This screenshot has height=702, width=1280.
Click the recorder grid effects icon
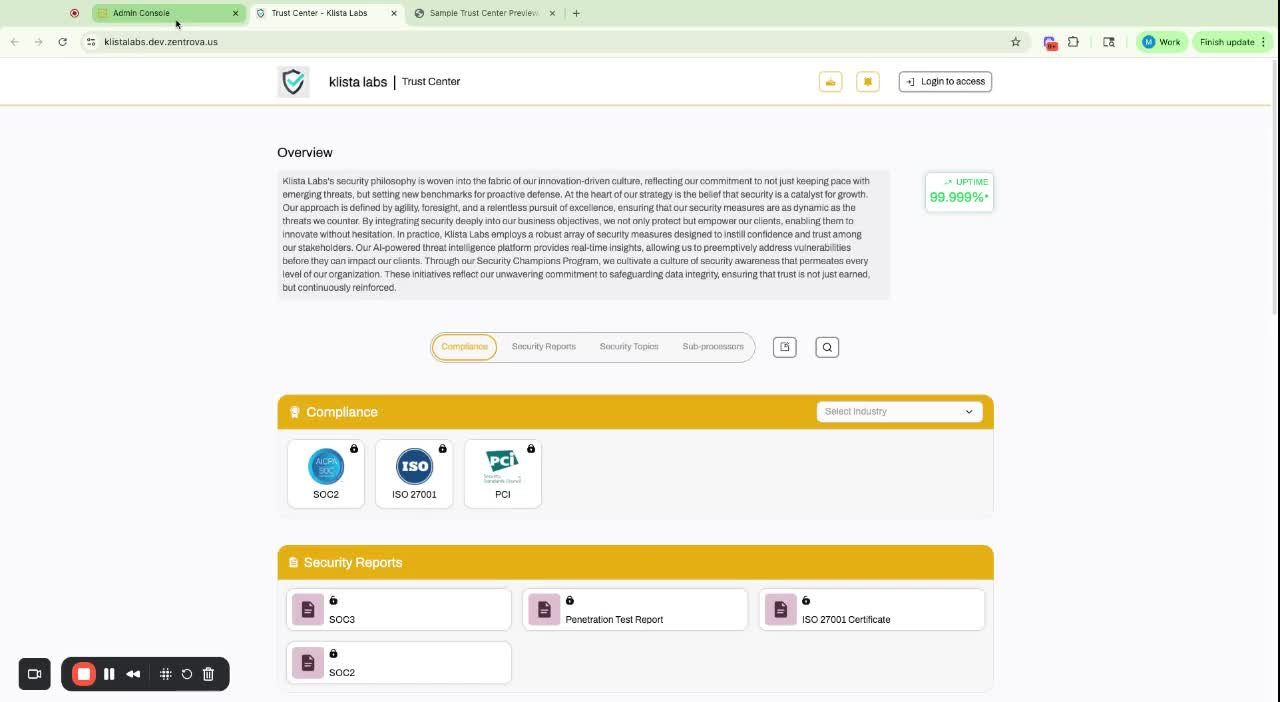click(166, 674)
